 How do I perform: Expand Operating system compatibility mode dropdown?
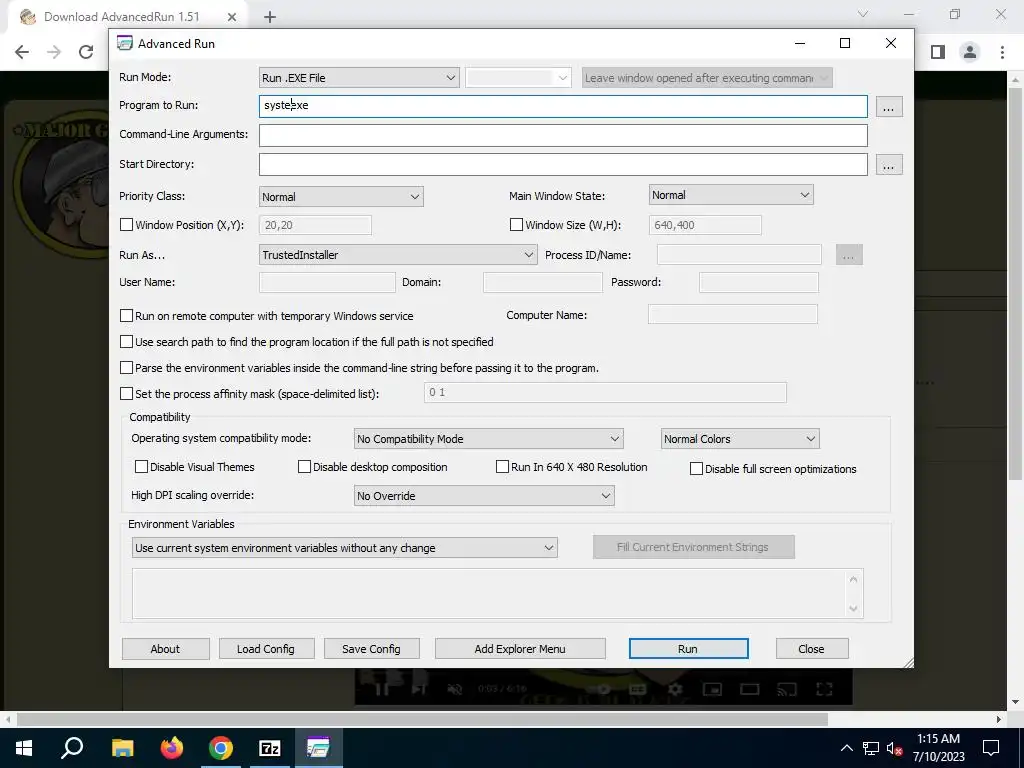[x=488, y=439]
